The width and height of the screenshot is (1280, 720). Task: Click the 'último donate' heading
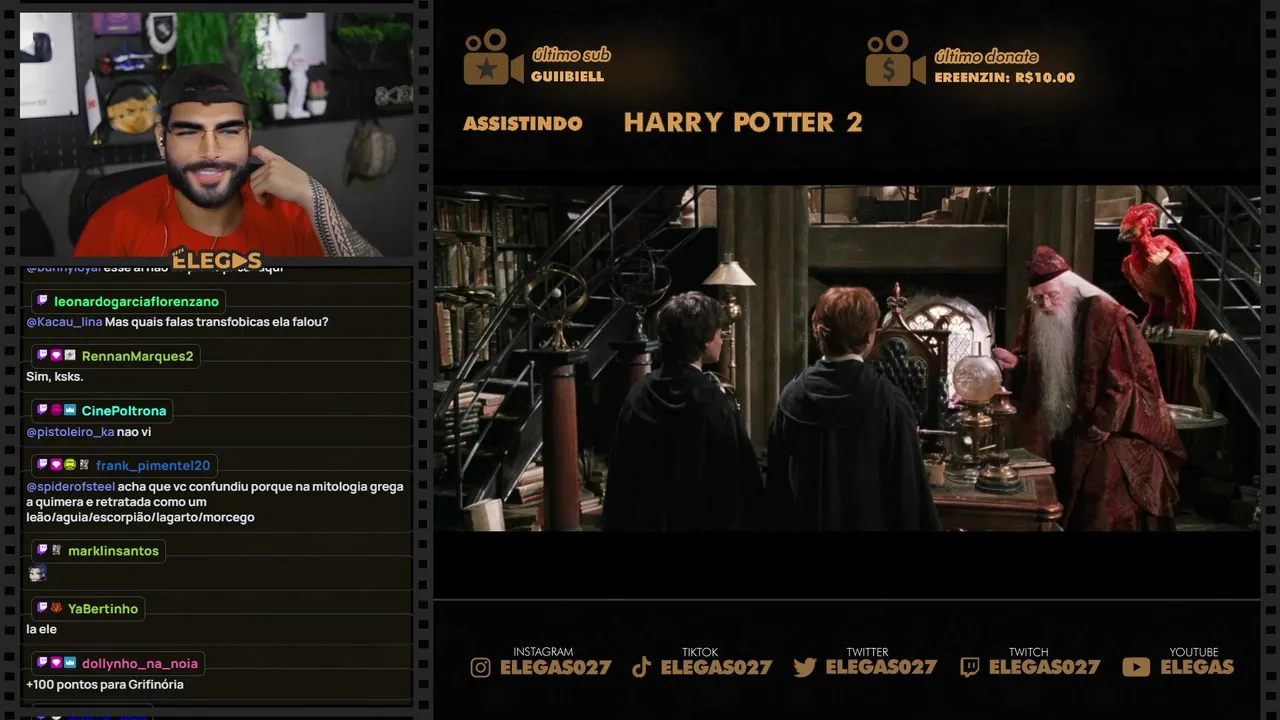pyautogui.click(x=986, y=56)
